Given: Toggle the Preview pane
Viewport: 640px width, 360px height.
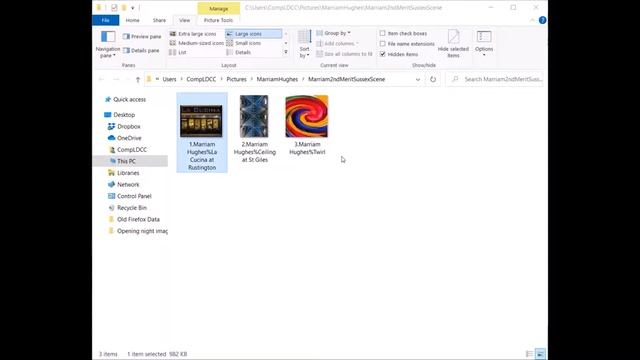Looking at the screenshot, I should (142, 37).
